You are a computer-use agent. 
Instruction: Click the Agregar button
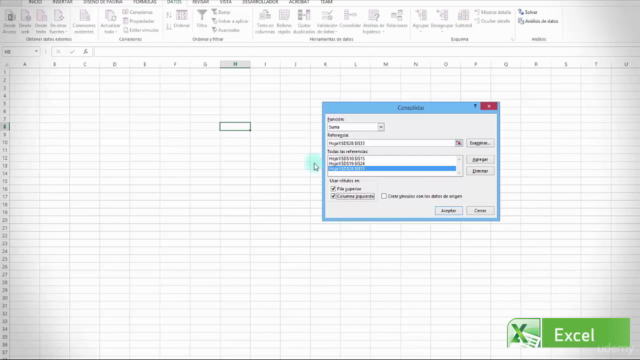point(480,160)
